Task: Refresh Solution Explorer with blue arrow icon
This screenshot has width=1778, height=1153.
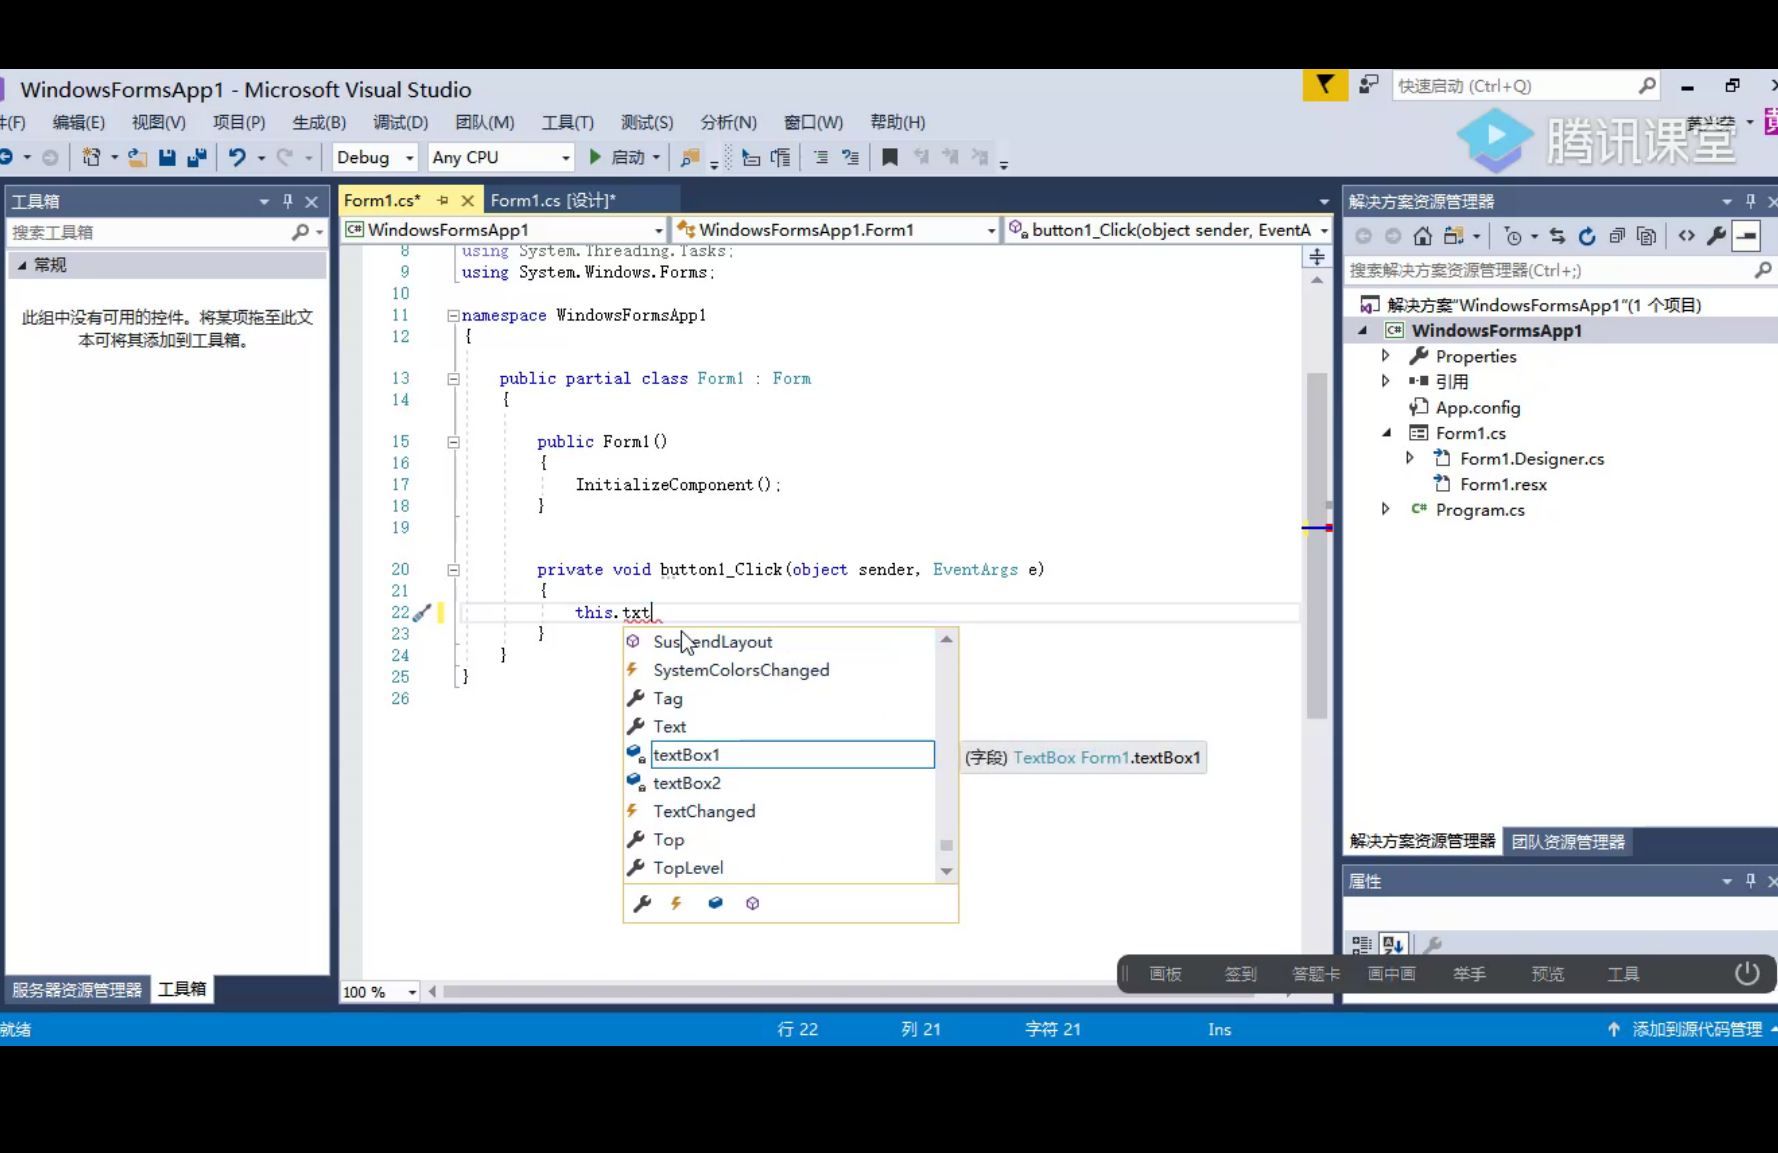Action: coord(1587,237)
